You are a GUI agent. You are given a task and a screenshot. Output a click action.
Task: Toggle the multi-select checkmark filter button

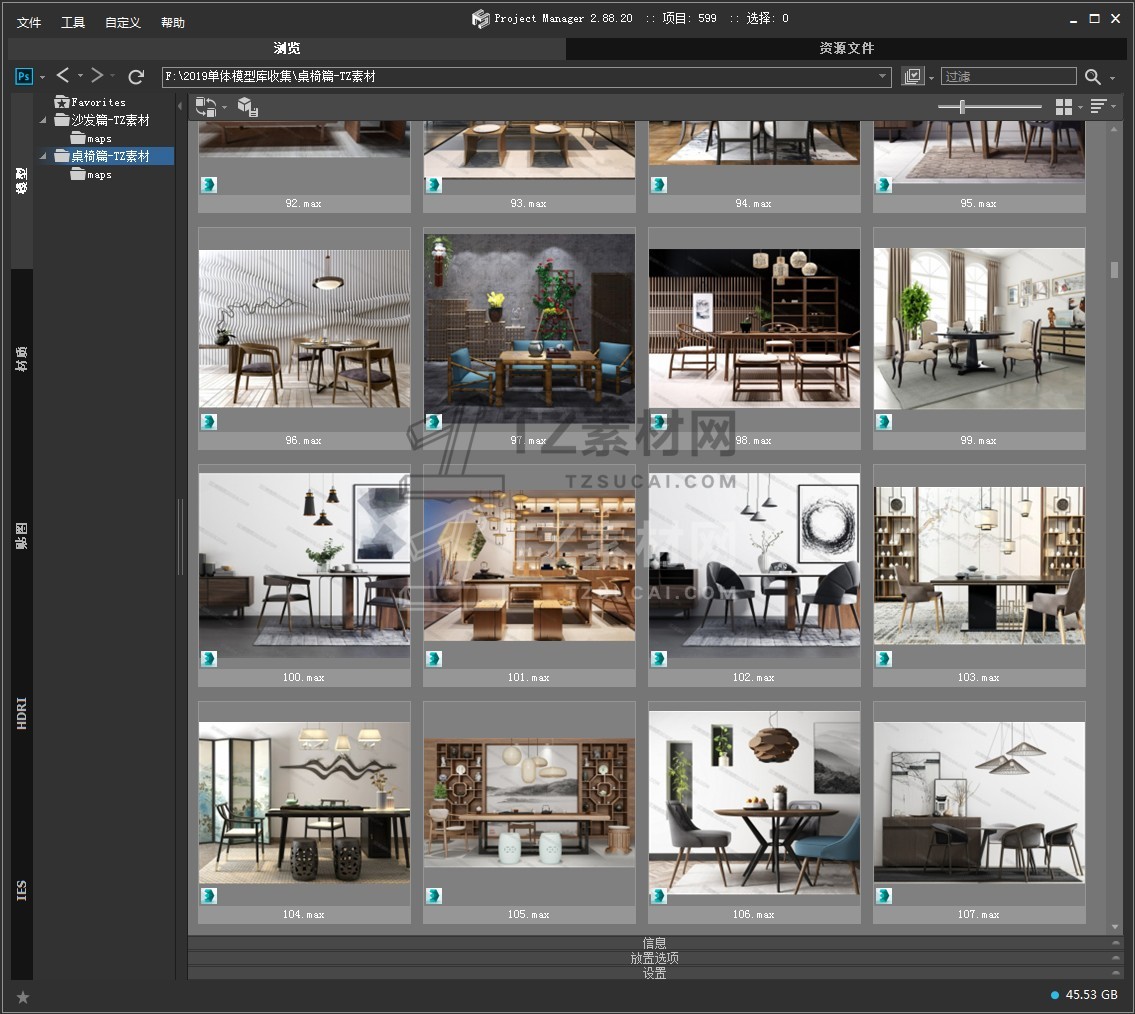(x=912, y=77)
